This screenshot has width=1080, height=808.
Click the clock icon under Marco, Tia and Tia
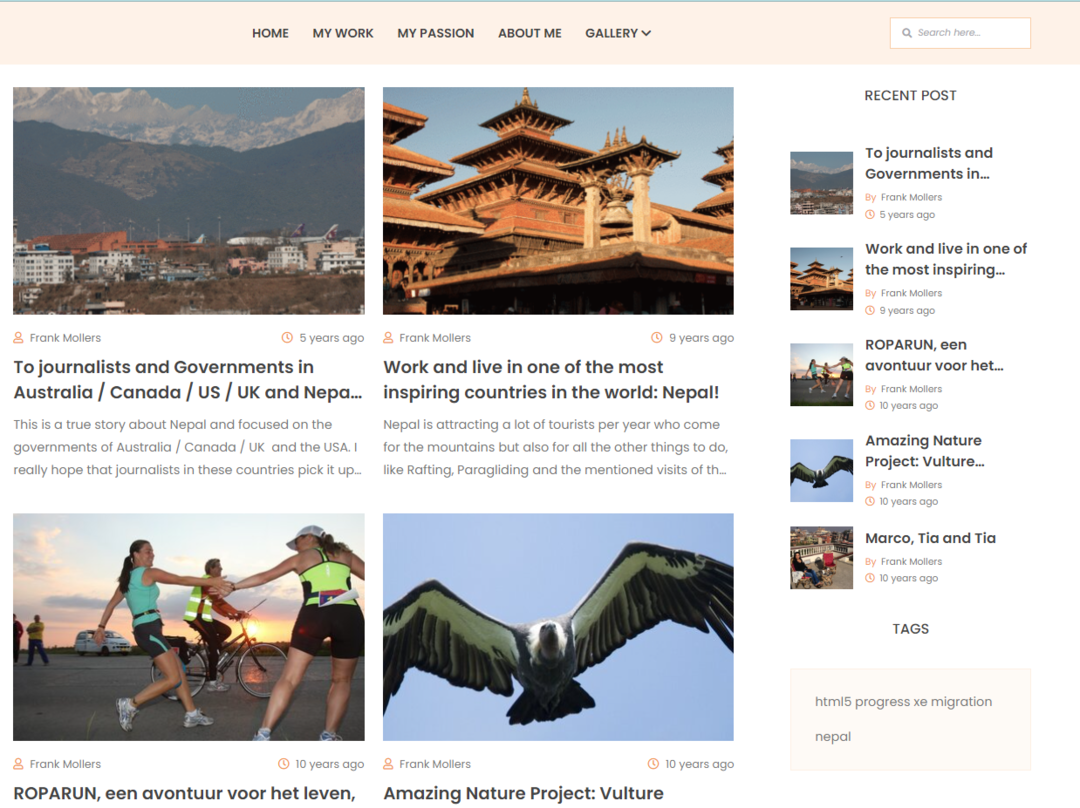point(870,579)
